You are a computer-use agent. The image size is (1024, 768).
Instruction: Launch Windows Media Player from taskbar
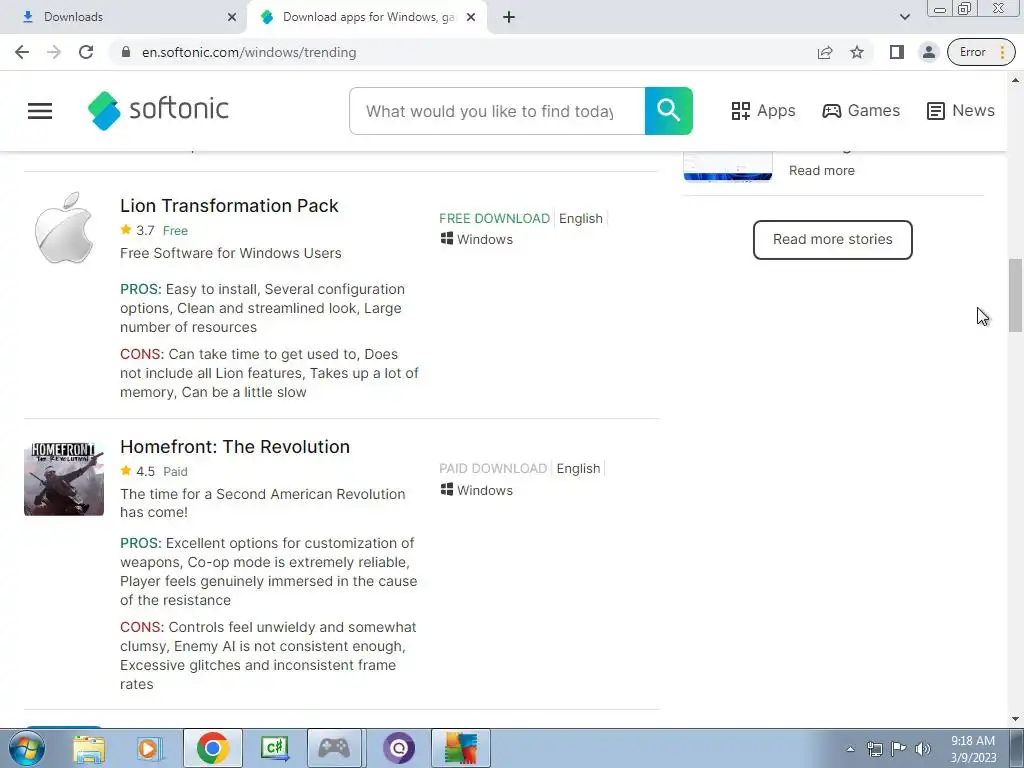point(149,748)
